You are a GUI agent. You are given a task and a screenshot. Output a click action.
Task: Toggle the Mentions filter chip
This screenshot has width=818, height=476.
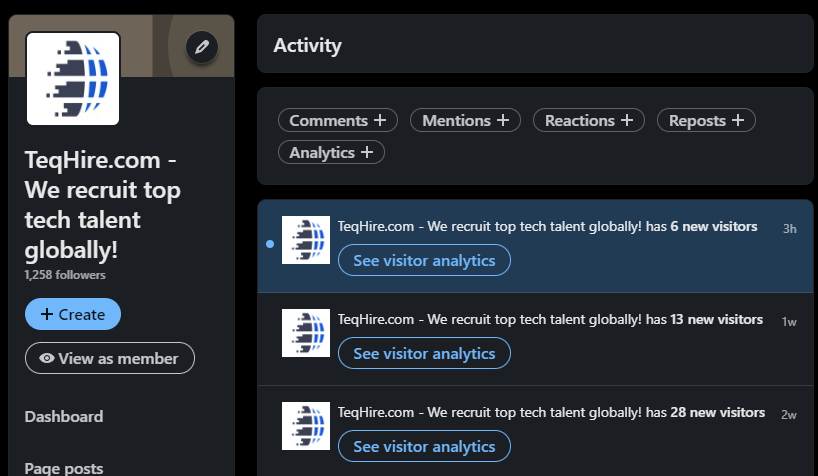coord(465,121)
